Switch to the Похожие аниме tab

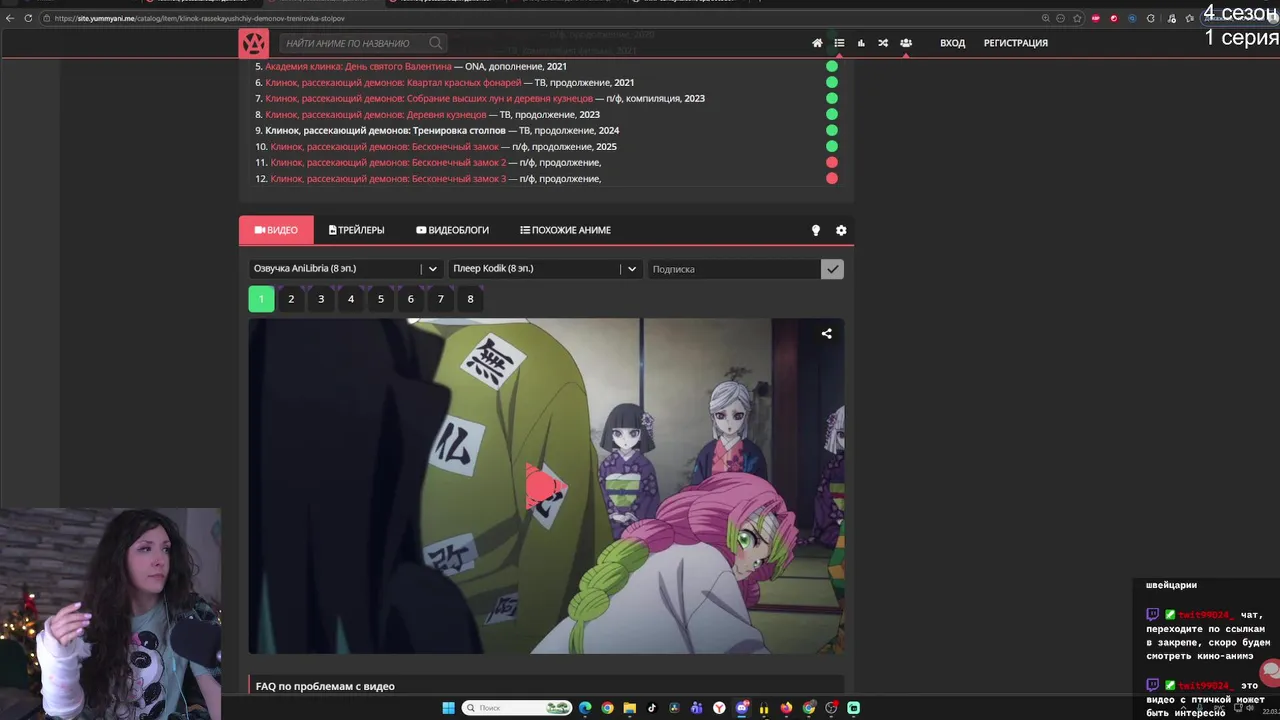[565, 230]
